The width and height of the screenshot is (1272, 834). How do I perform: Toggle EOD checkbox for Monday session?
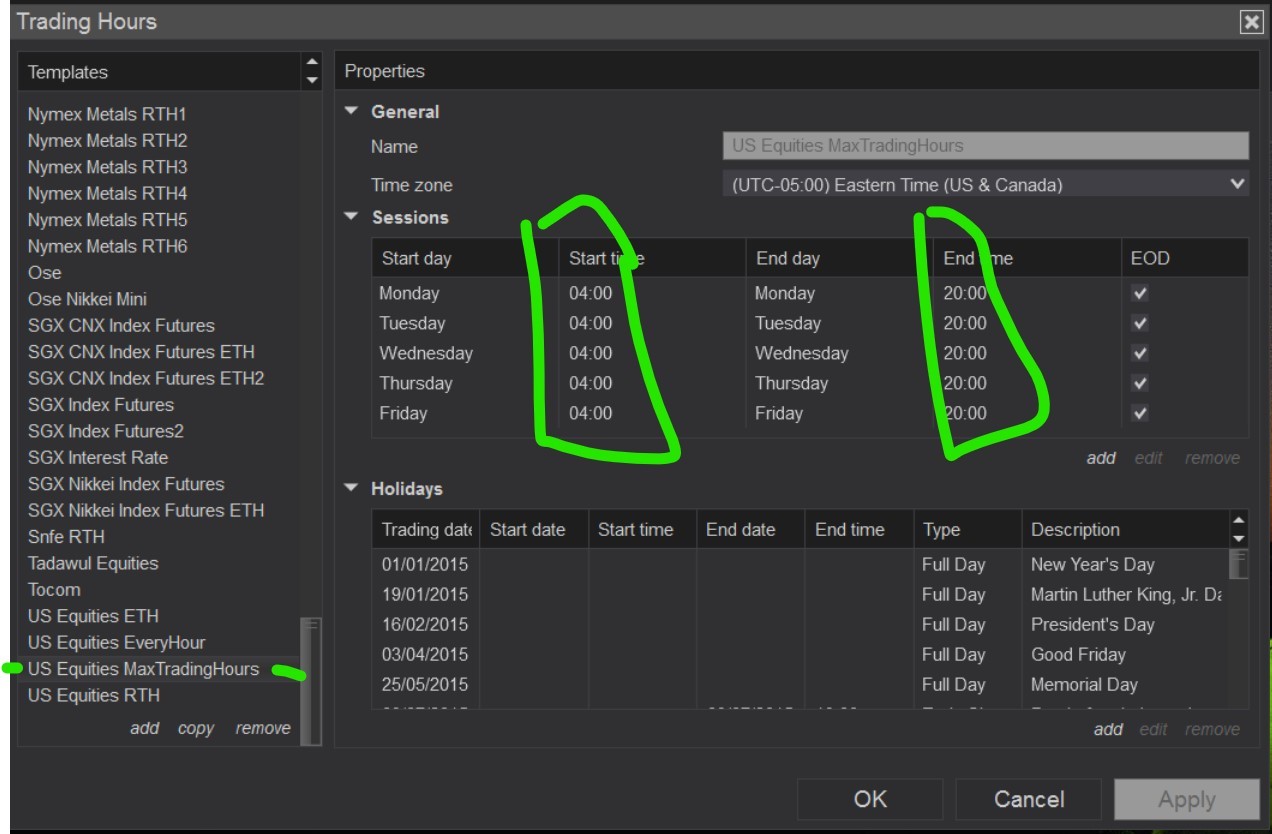[1140, 293]
